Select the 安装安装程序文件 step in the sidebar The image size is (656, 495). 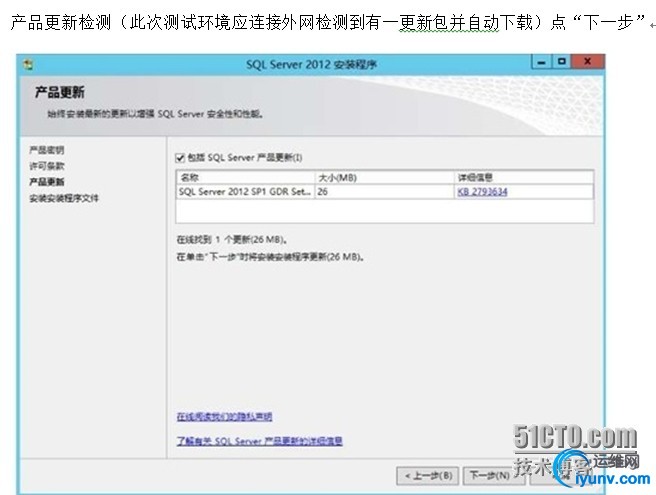coord(64,198)
